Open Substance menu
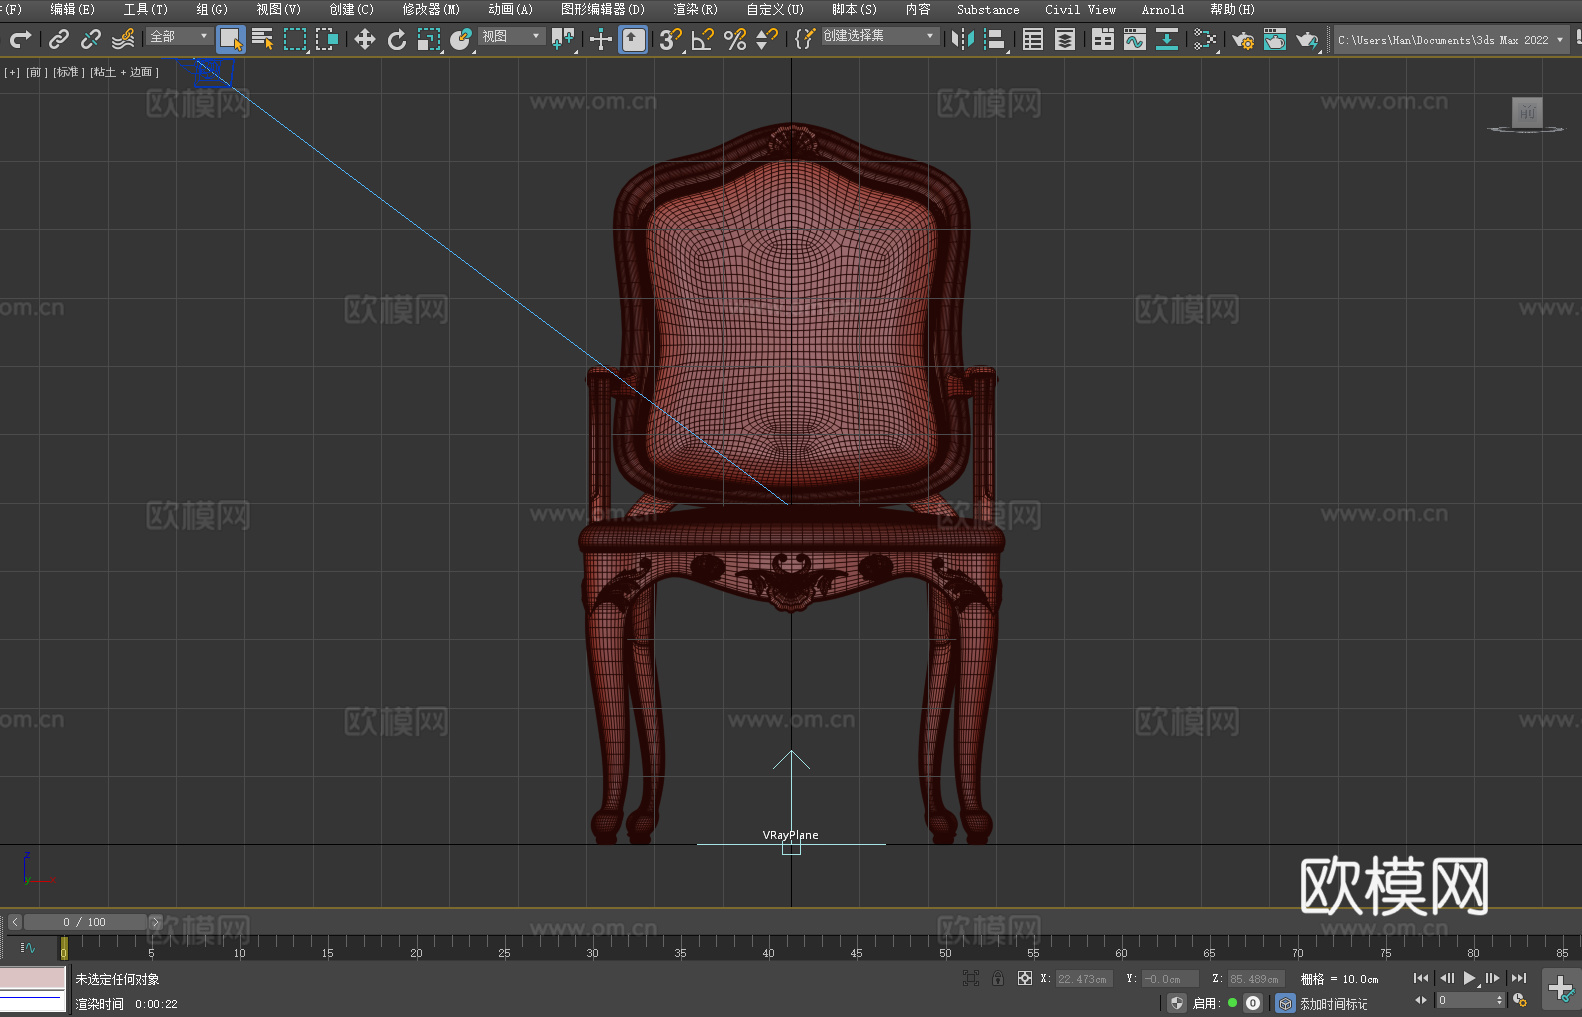This screenshot has height=1017, width=1582. tap(988, 9)
